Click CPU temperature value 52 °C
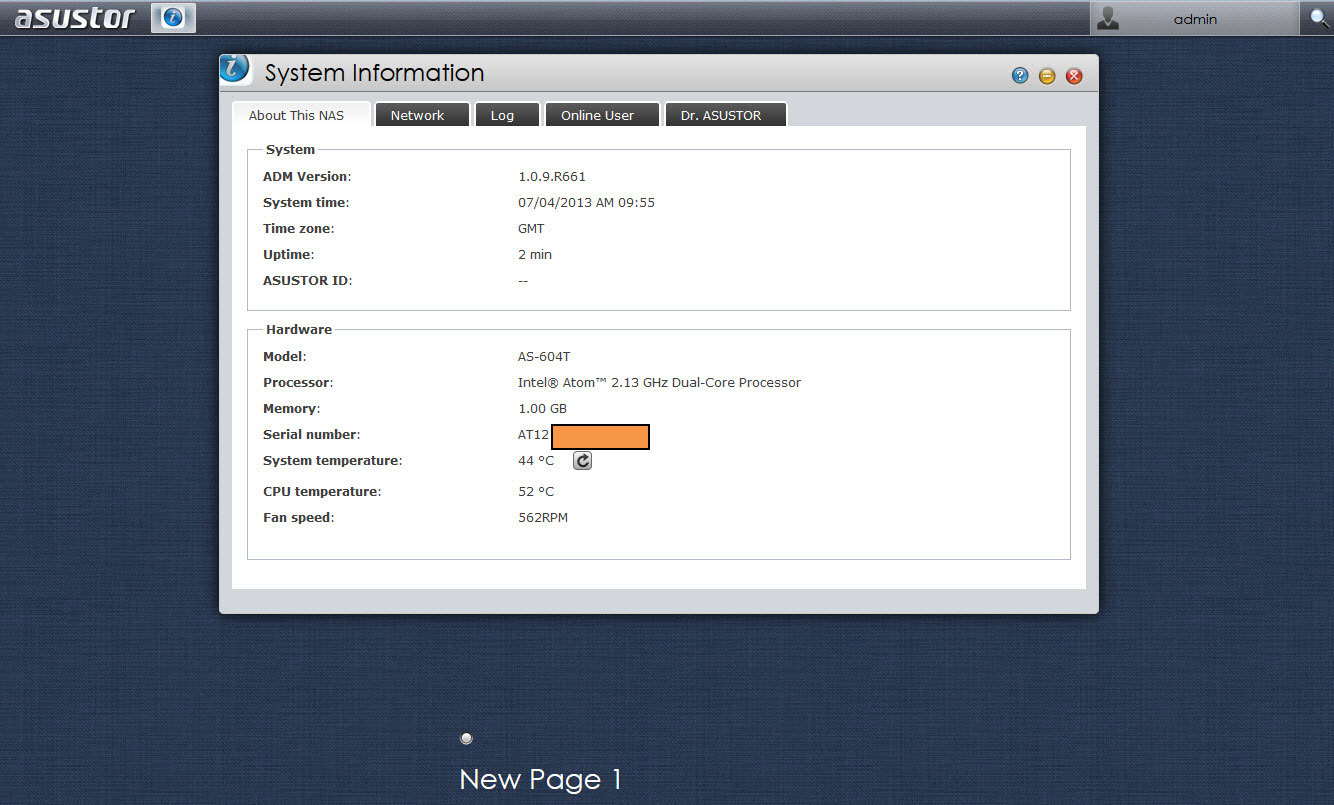The width and height of the screenshot is (1334, 805). tap(536, 491)
